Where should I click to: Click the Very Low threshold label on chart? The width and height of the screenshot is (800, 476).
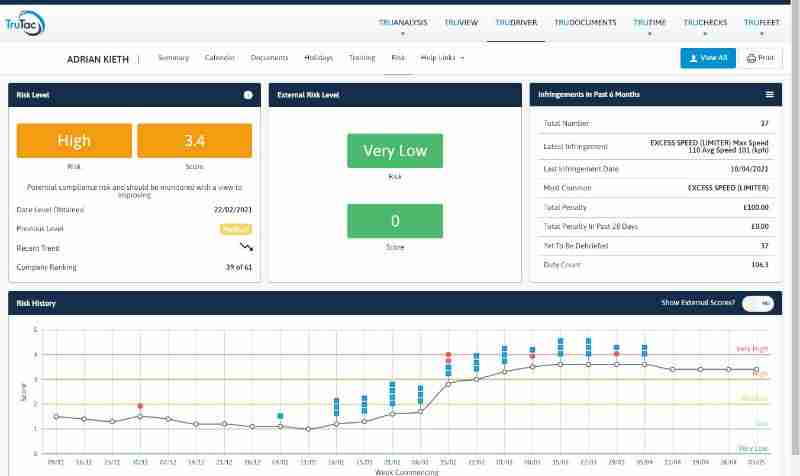[x=753, y=449]
